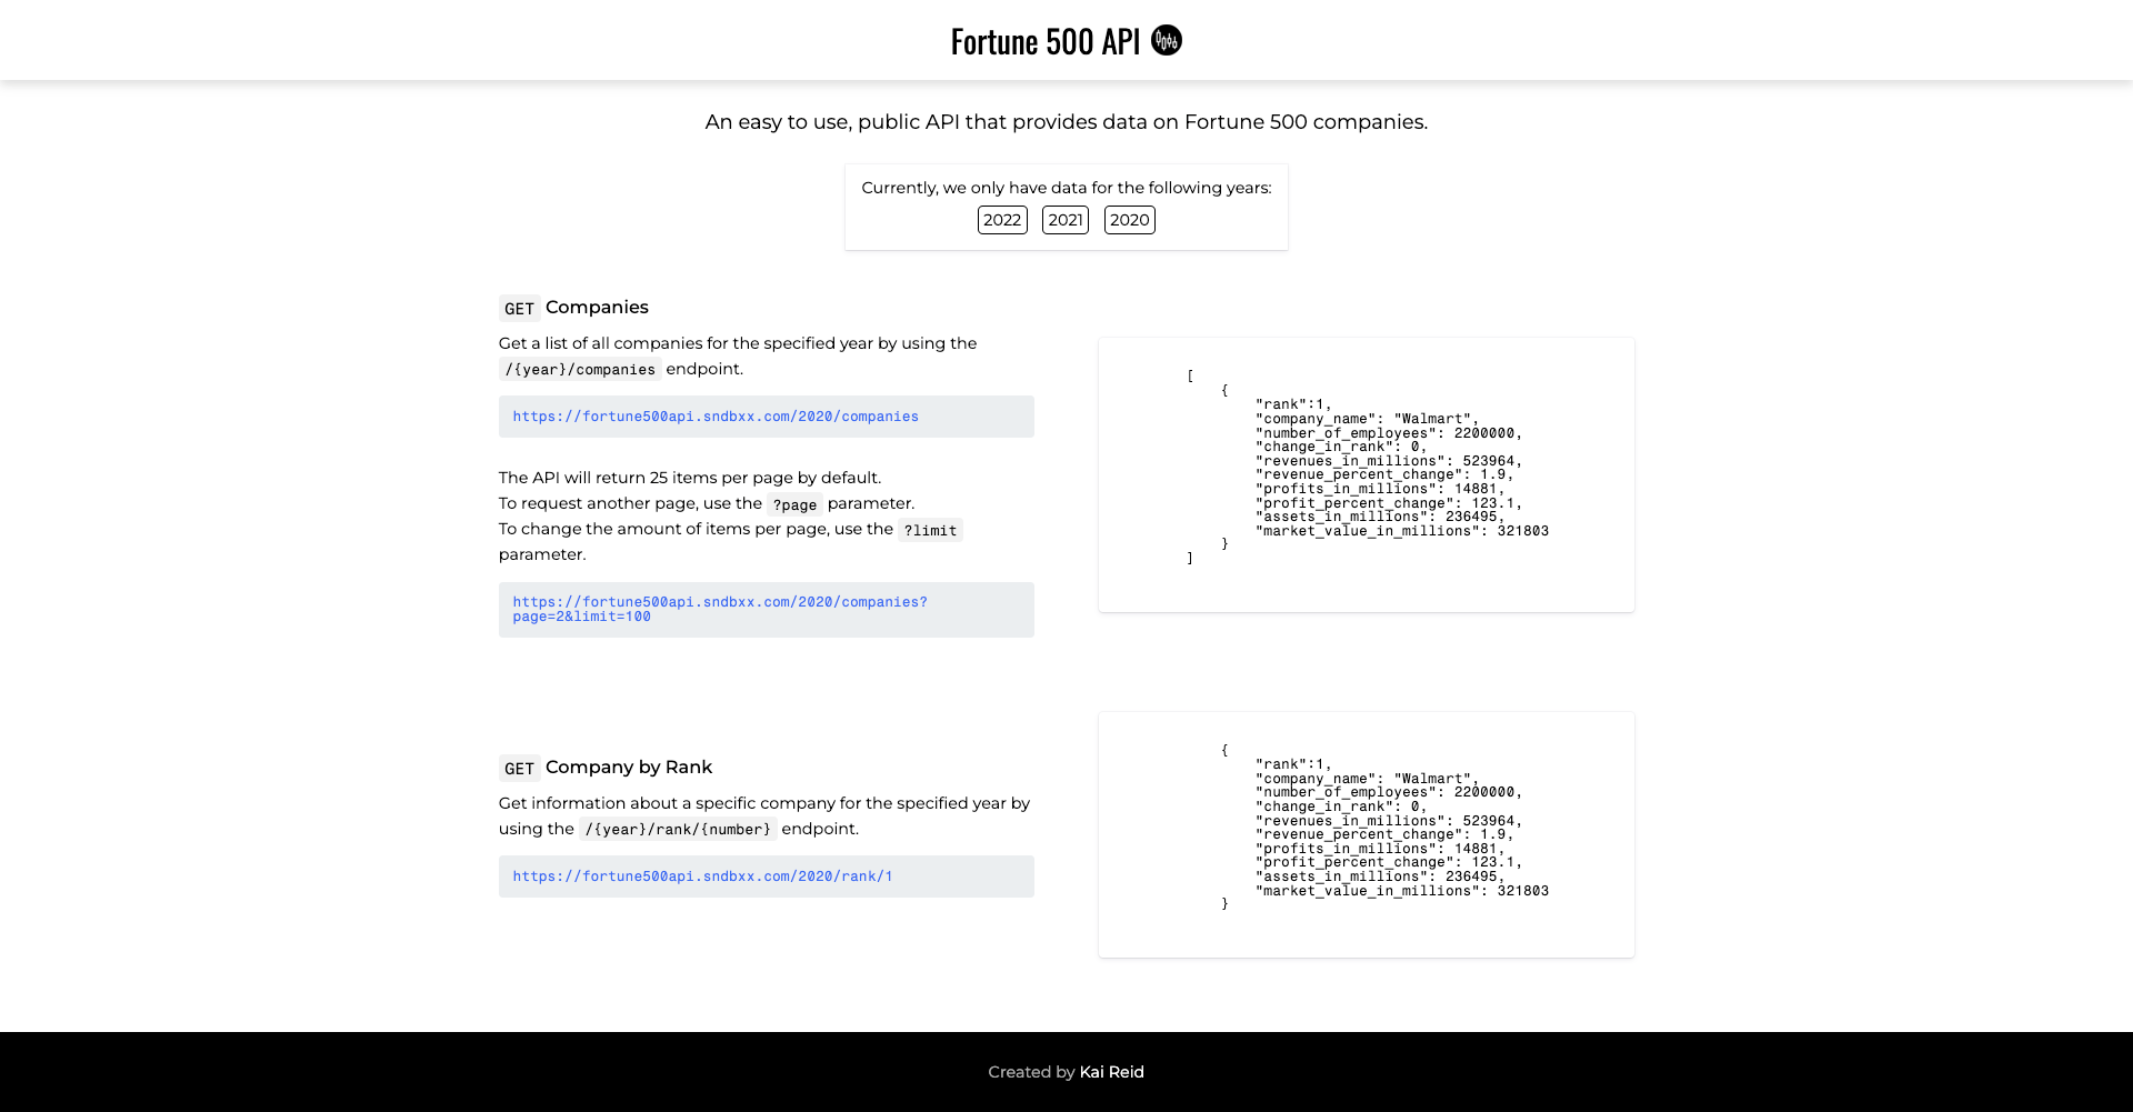
Task: Select the 2021 year badge
Action: tap(1065, 220)
